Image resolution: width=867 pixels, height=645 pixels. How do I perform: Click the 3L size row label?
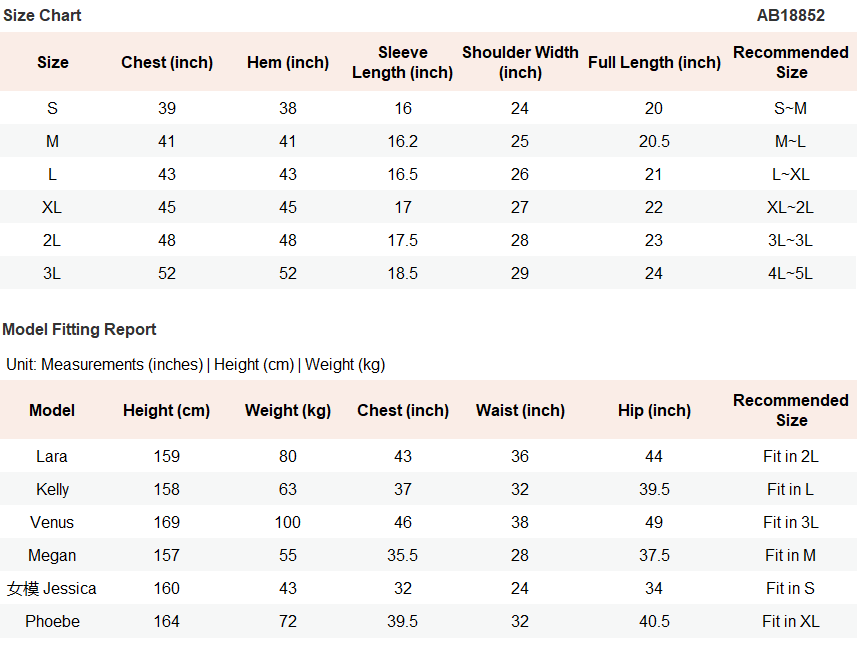click(52, 273)
